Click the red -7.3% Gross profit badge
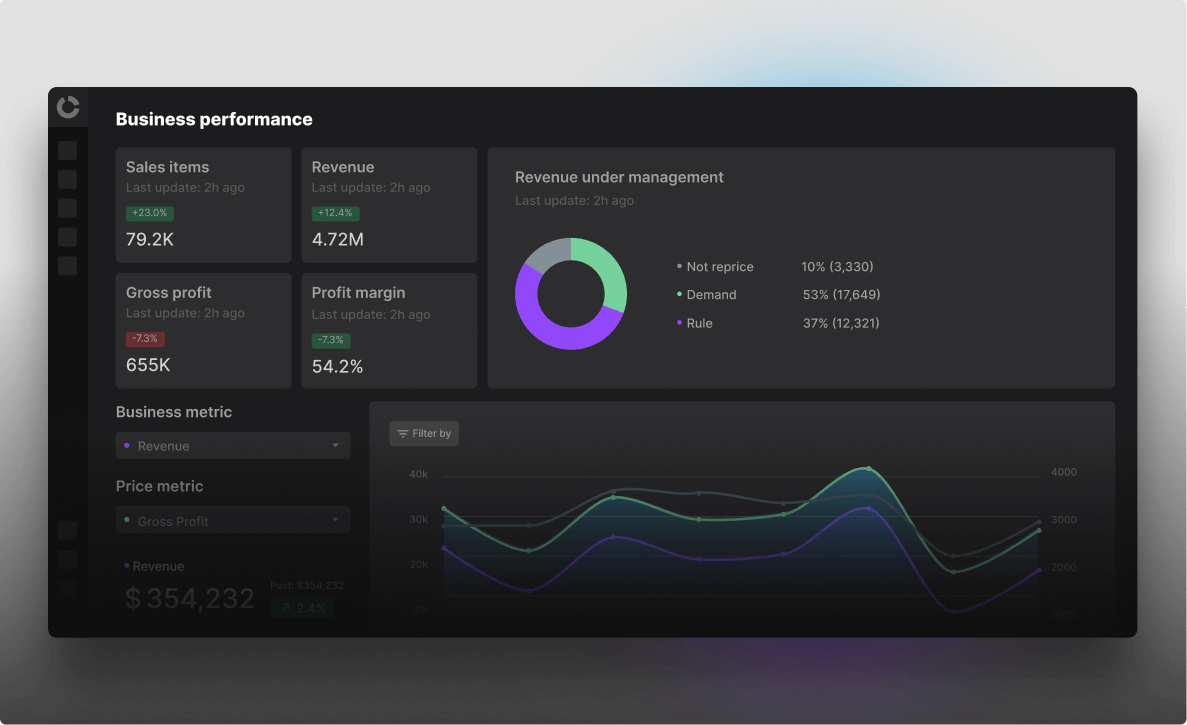The image size is (1187, 725). [x=145, y=340]
